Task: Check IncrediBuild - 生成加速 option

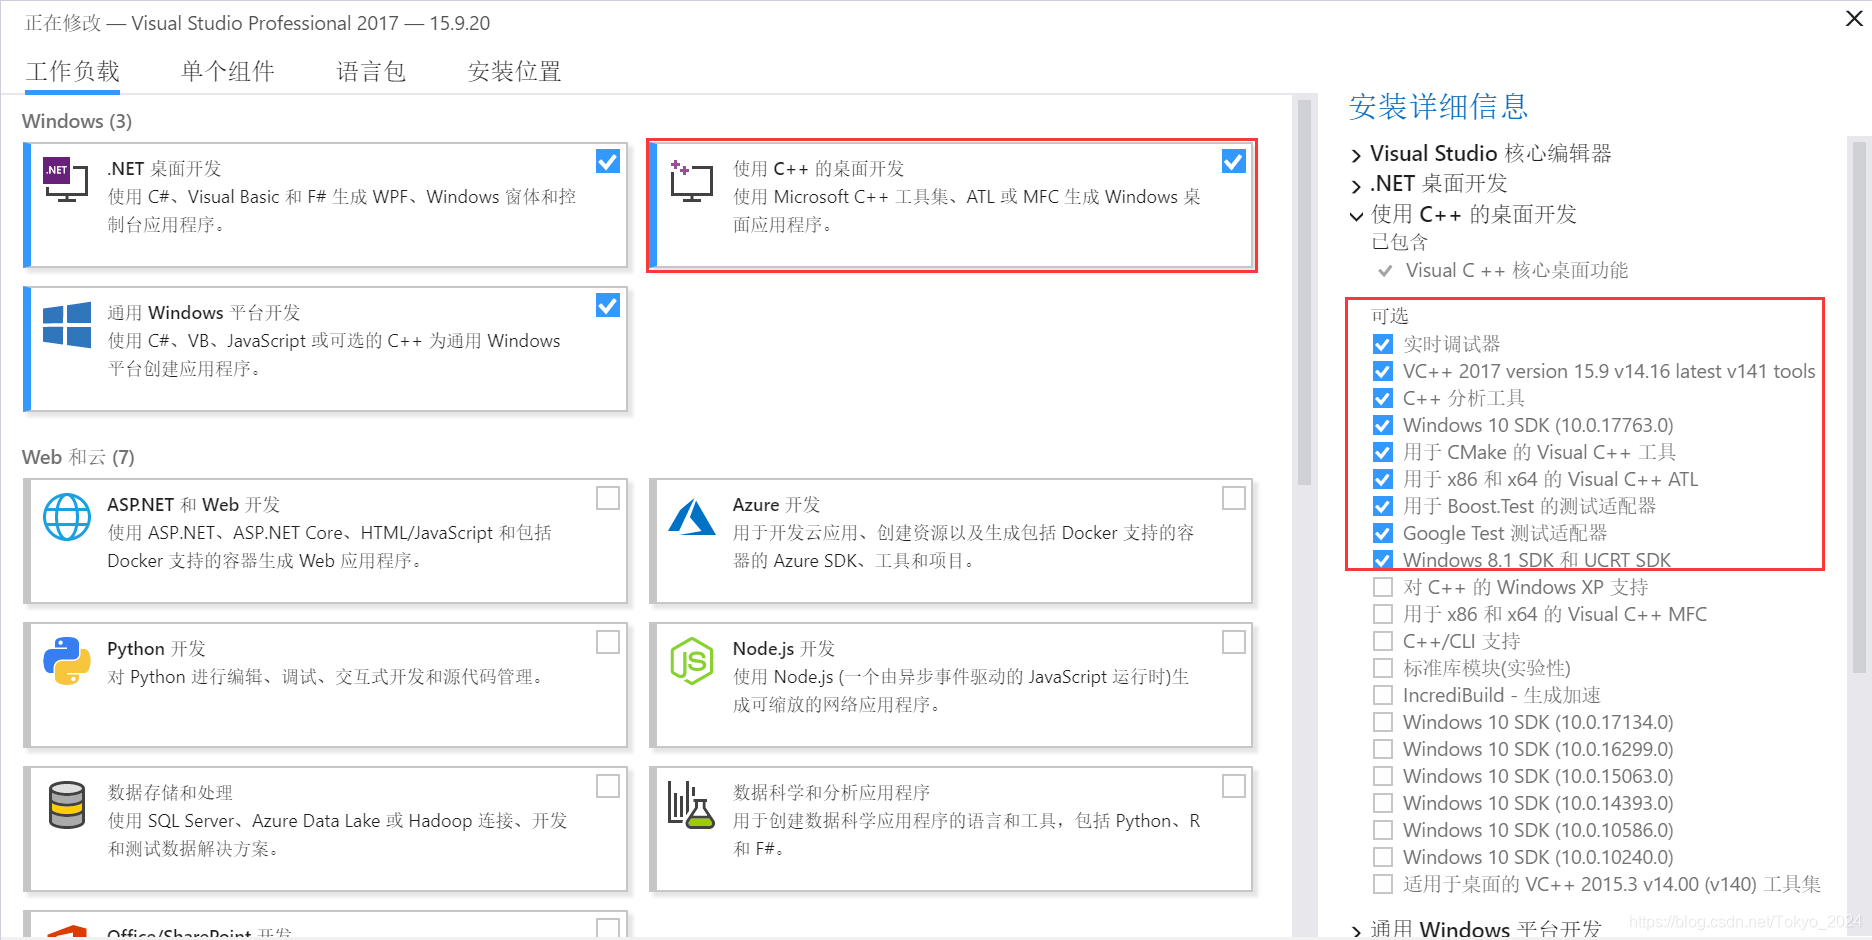Action: pyautogui.click(x=1383, y=695)
